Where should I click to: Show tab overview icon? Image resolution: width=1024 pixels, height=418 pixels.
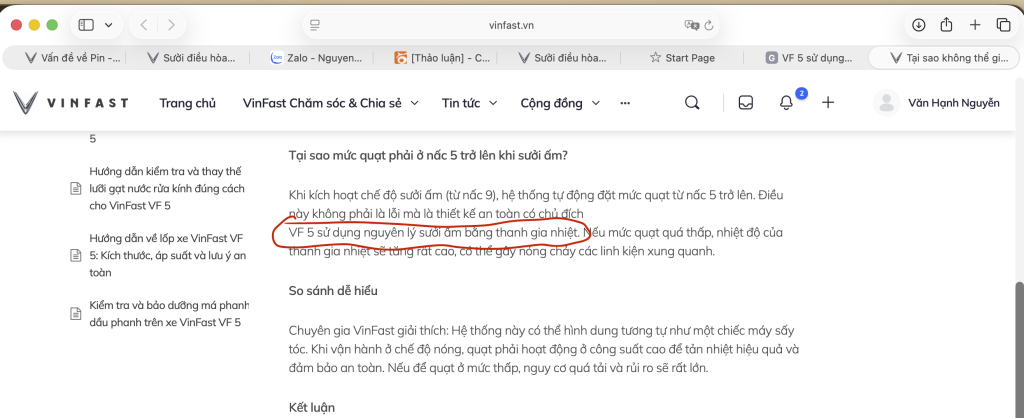pyautogui.click(x=1003, y=25)
